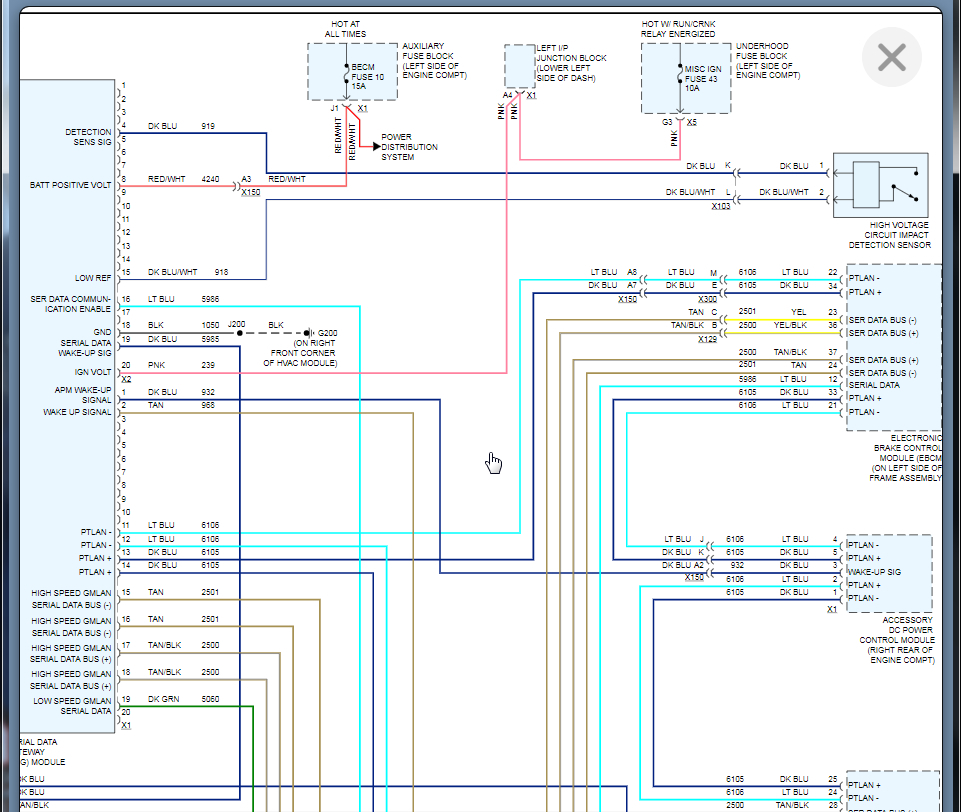Click the BATT POSITIVE VOLT pin label
This screenshot has height=812, width=961.
click(71, 185)
